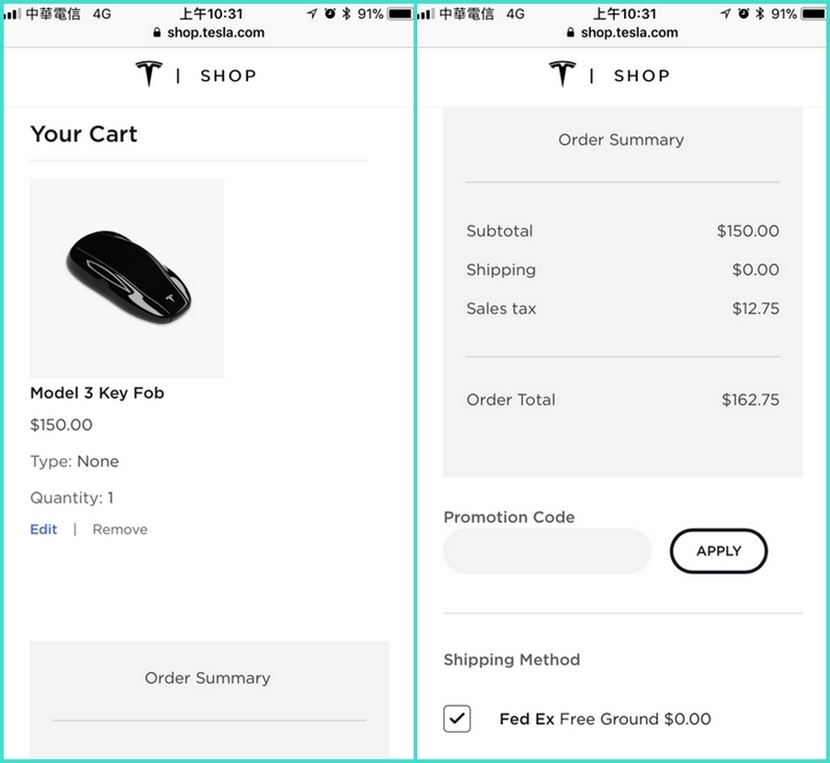Click the Tesla logo in left header
The image size is (830, 763).
pos(149,74)
